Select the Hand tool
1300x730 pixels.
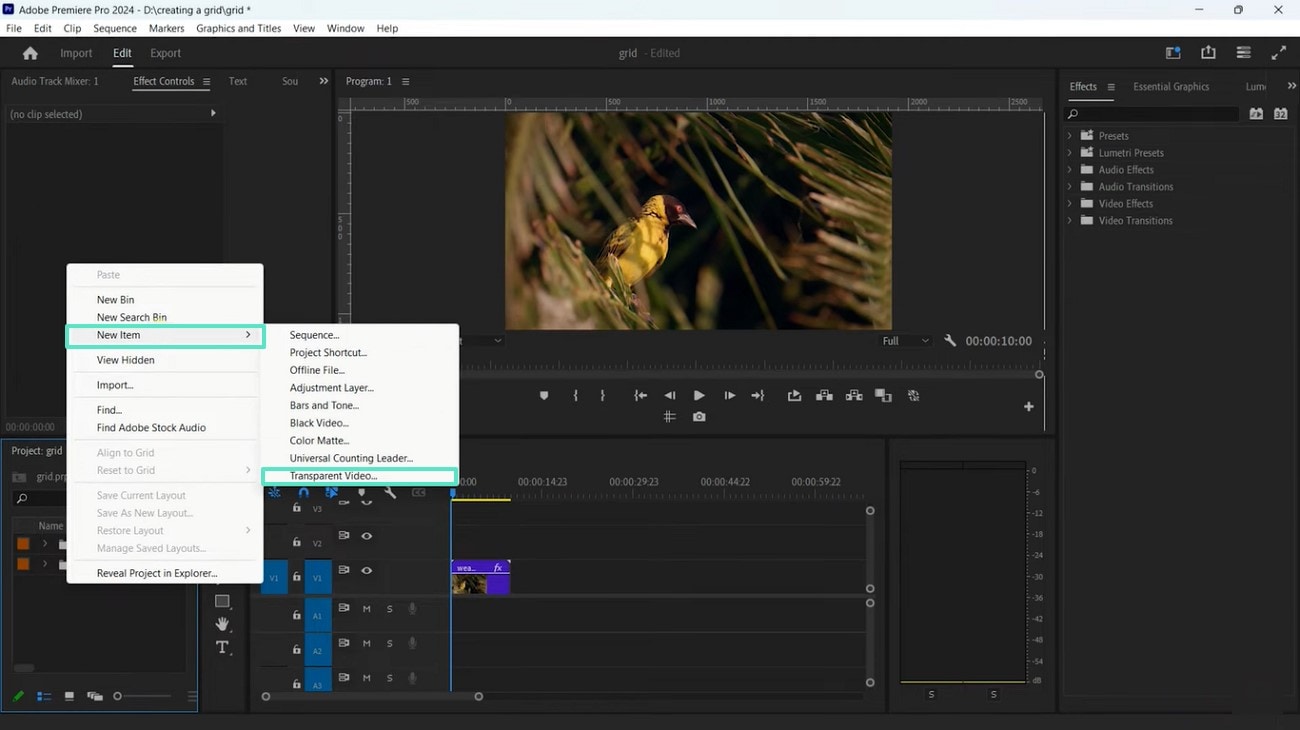(x=222, y=624)
